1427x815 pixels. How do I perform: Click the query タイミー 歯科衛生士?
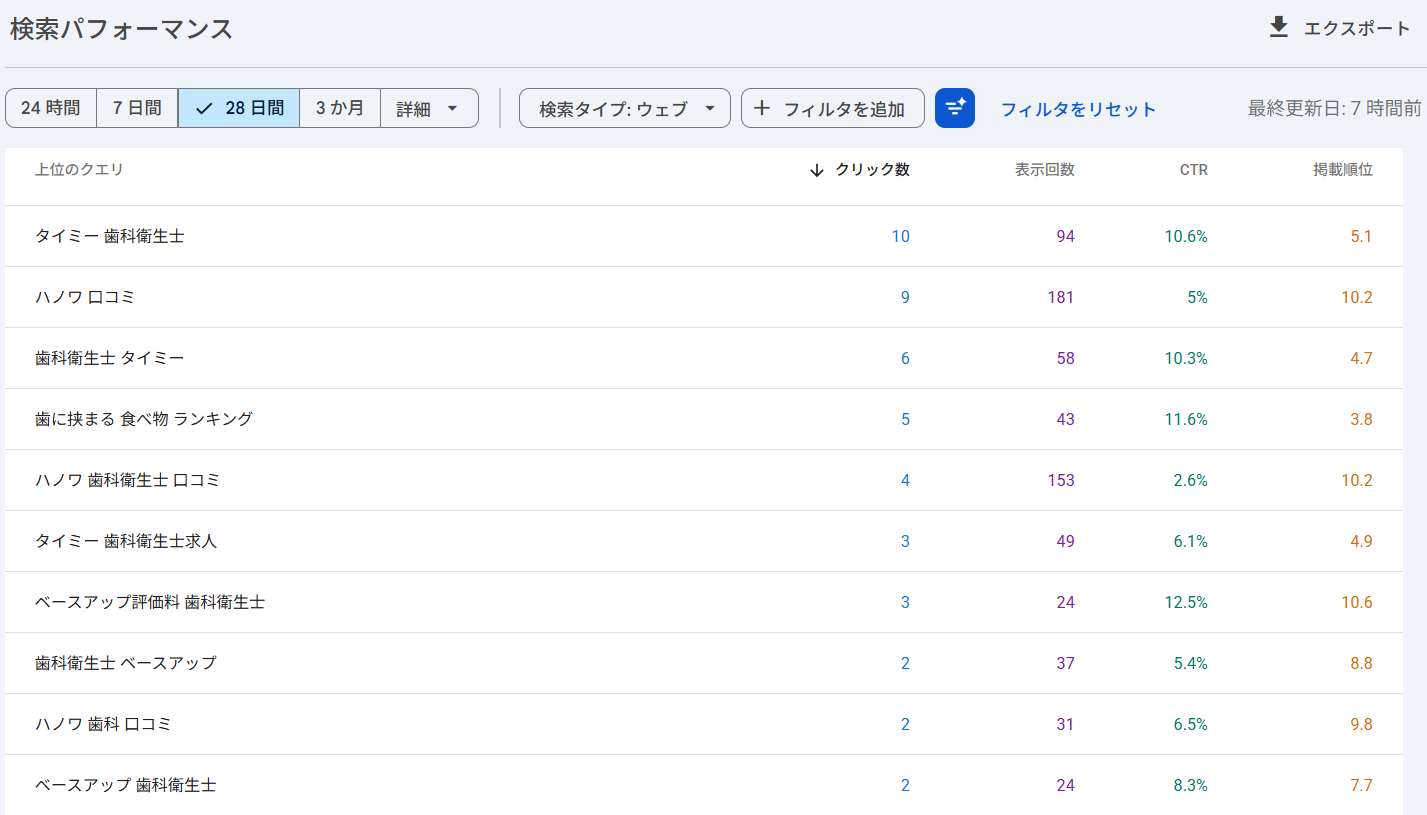(x=110, y=236)
